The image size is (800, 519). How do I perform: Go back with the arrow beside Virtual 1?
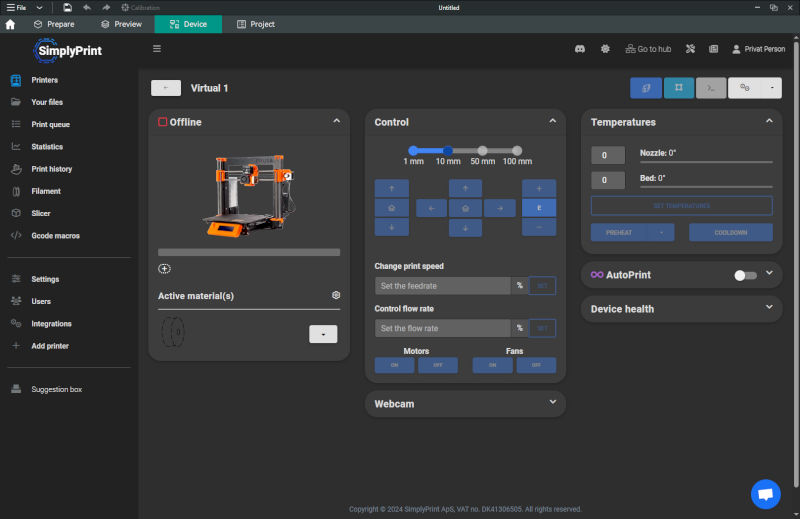(x=166, y=88)
